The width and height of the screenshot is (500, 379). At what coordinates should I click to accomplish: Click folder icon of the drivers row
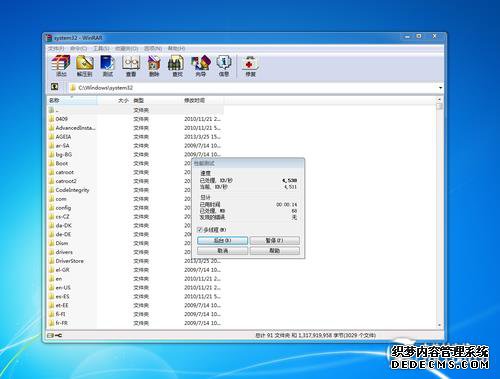[x=51, y=252]
